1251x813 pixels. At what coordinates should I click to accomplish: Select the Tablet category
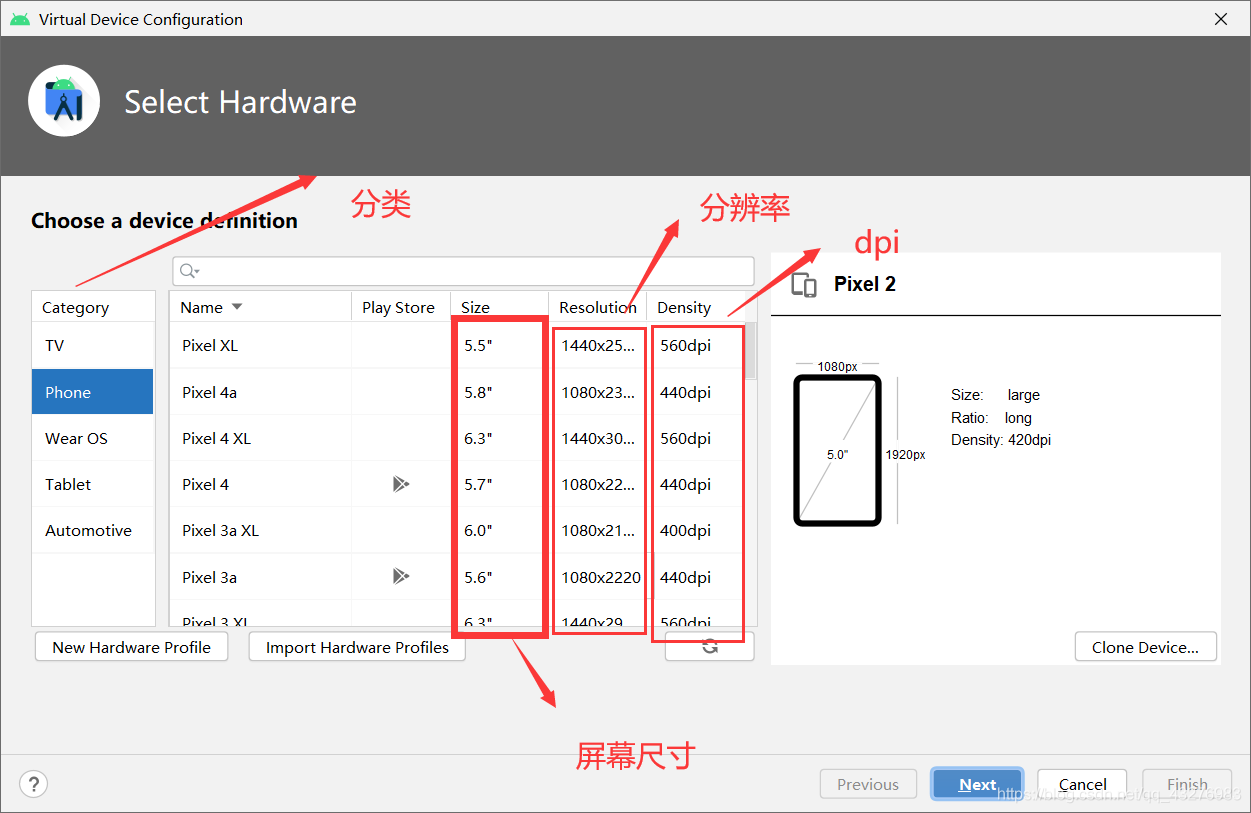[x=93, y=484]
